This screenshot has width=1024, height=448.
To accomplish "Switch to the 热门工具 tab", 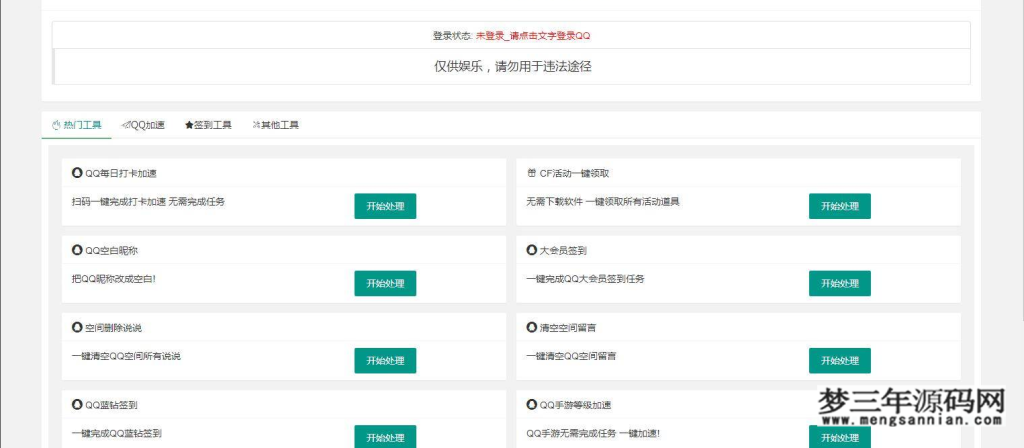I will [x=76, y=125].
